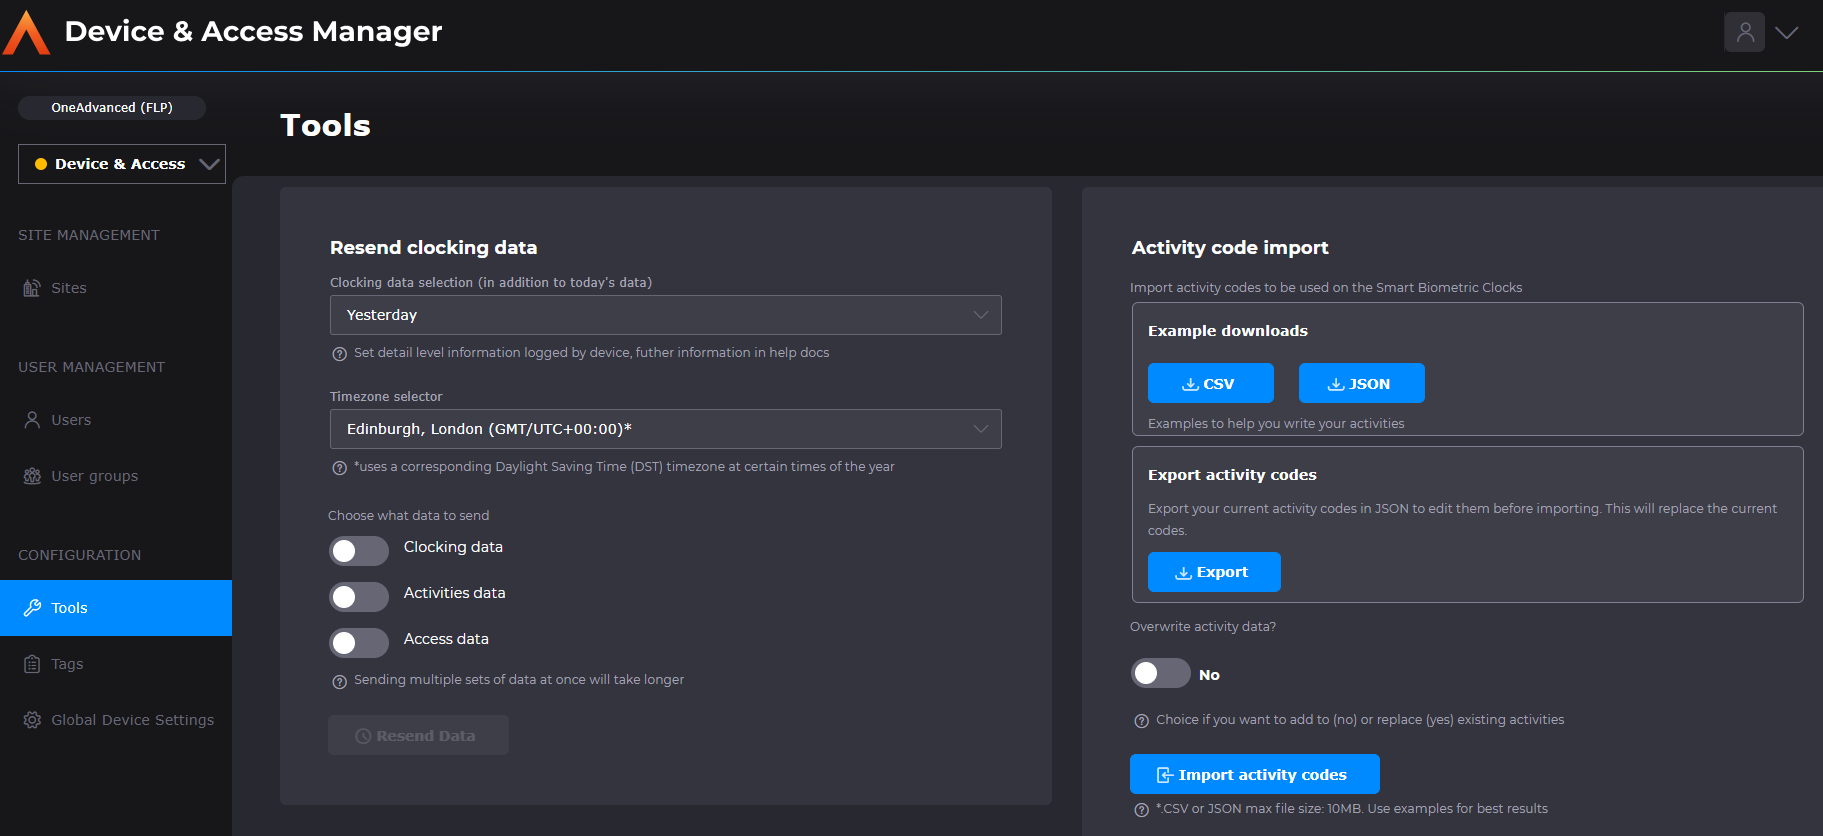Click the Advanced flame logo icon
The height and width of the screenshot is (836, 1823).
27,33
